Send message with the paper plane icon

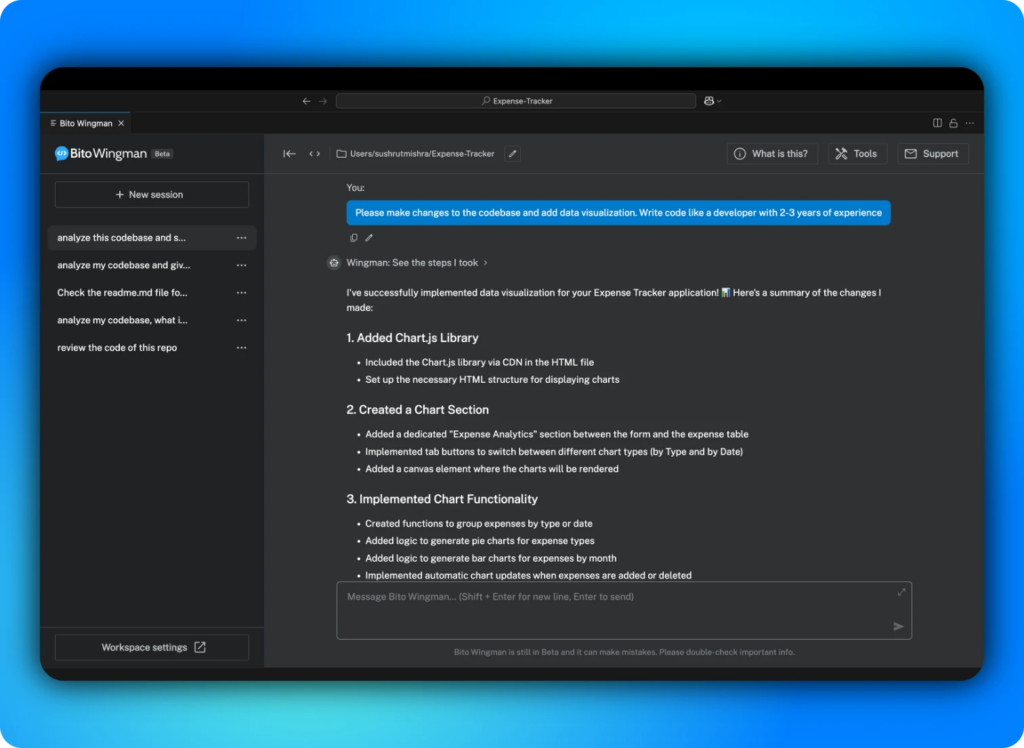898,626
